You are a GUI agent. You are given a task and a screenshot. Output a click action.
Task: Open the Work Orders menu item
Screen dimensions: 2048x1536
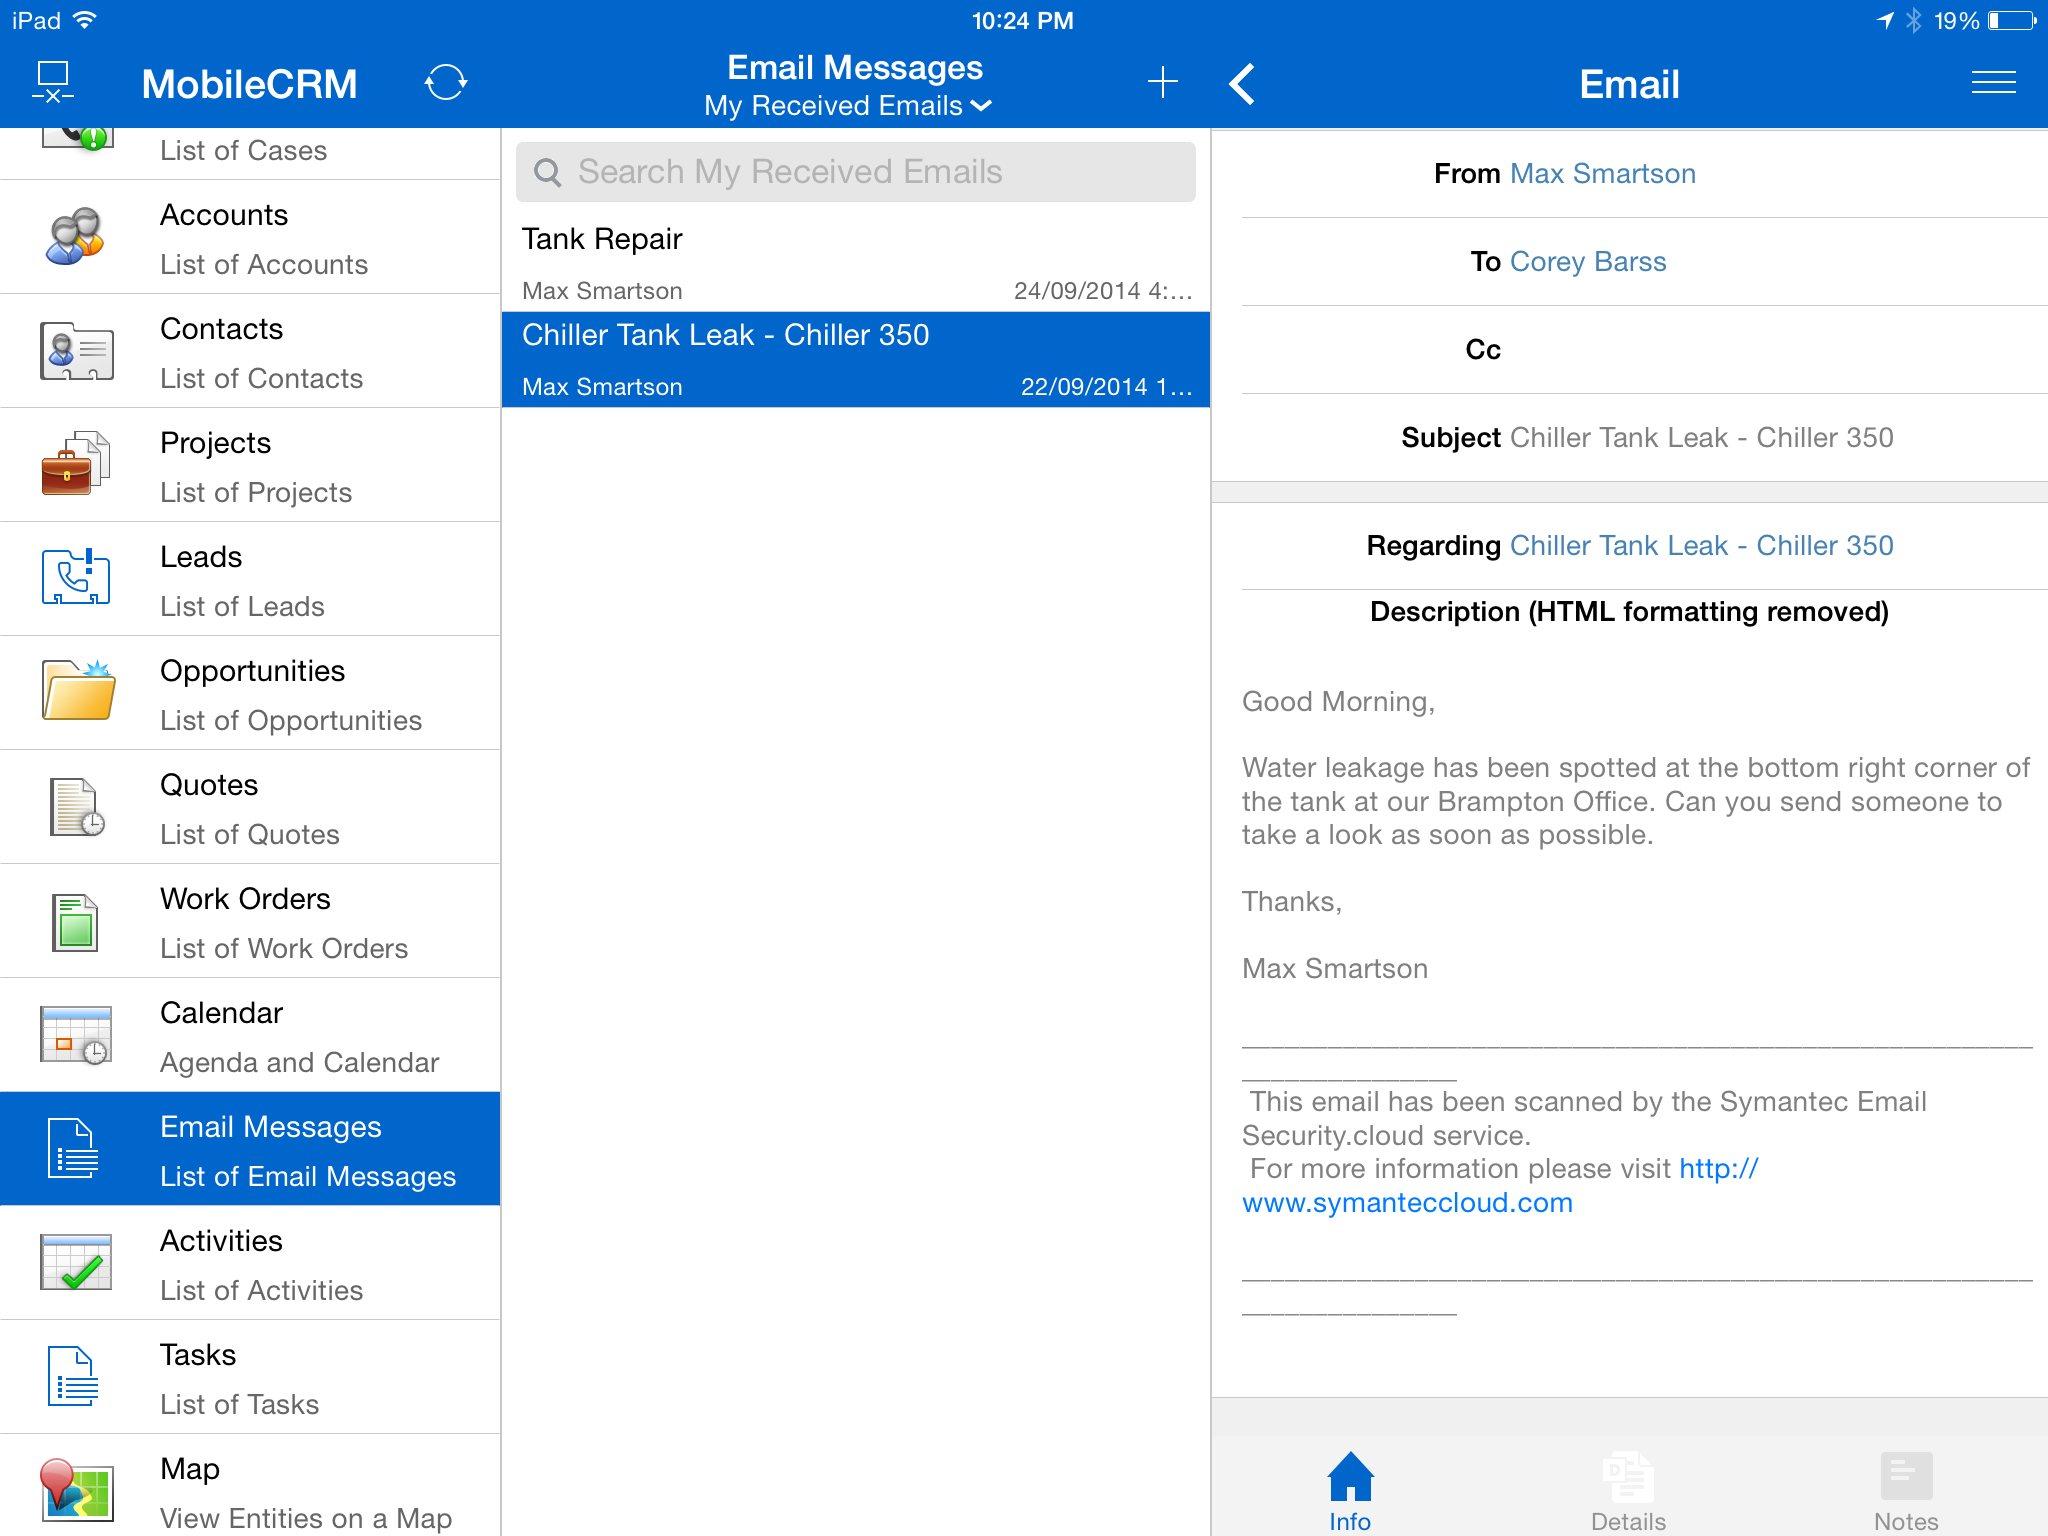pyautogui.click(x=250, y=922)
